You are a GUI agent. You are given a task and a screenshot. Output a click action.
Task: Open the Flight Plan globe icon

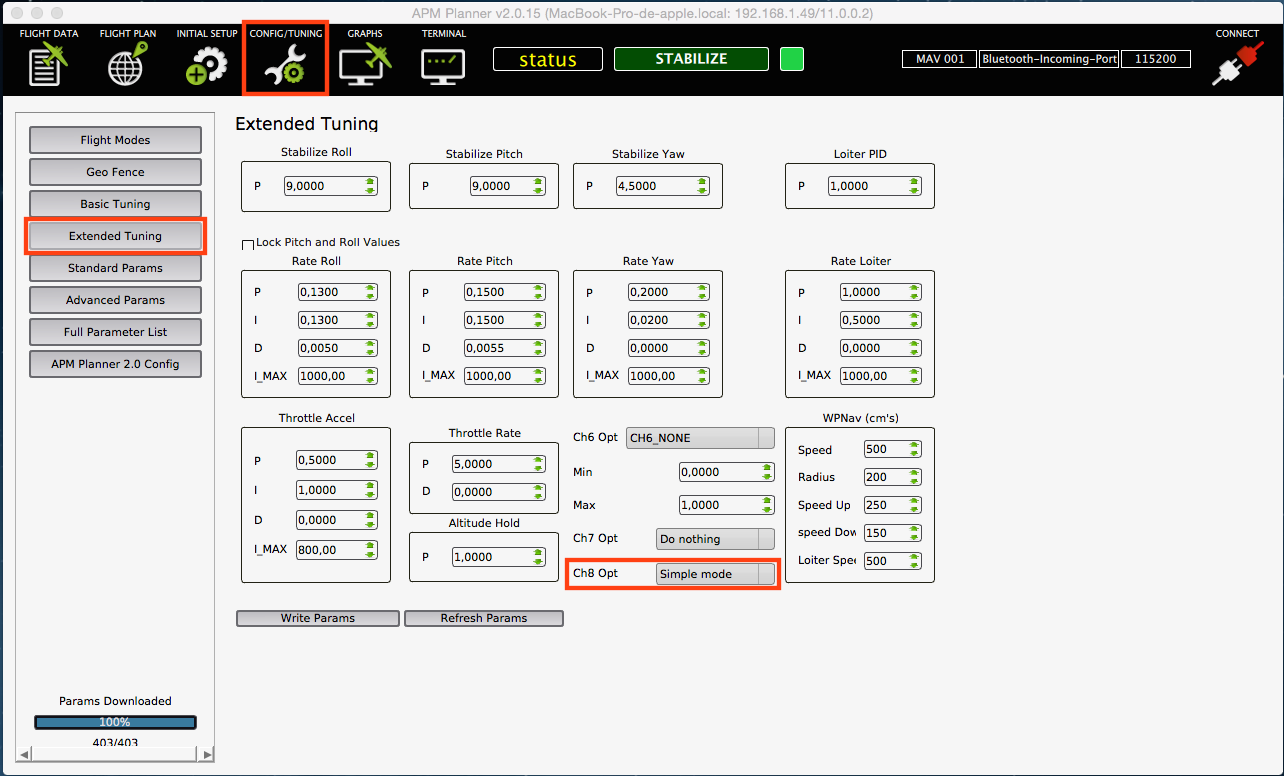[x=127, y=66]
